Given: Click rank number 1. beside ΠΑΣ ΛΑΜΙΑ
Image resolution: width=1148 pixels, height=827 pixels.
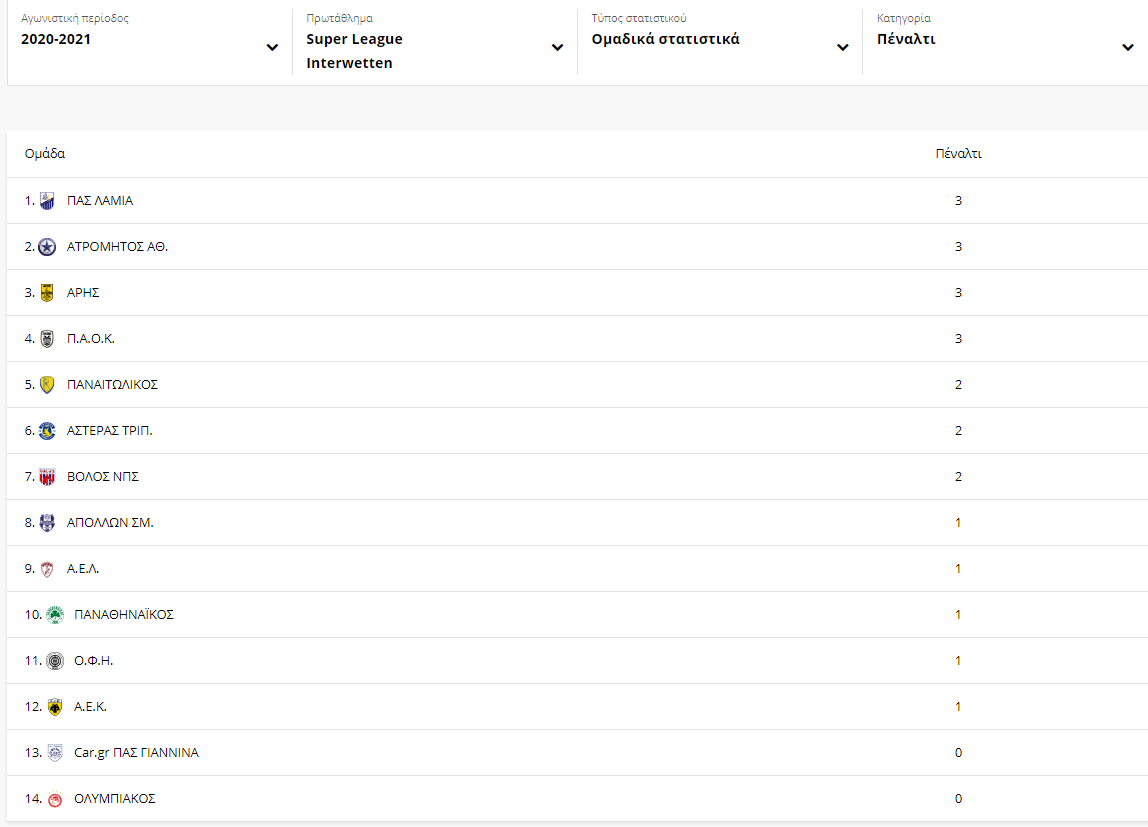Looking at the screenshot, I should click(29, 201).
